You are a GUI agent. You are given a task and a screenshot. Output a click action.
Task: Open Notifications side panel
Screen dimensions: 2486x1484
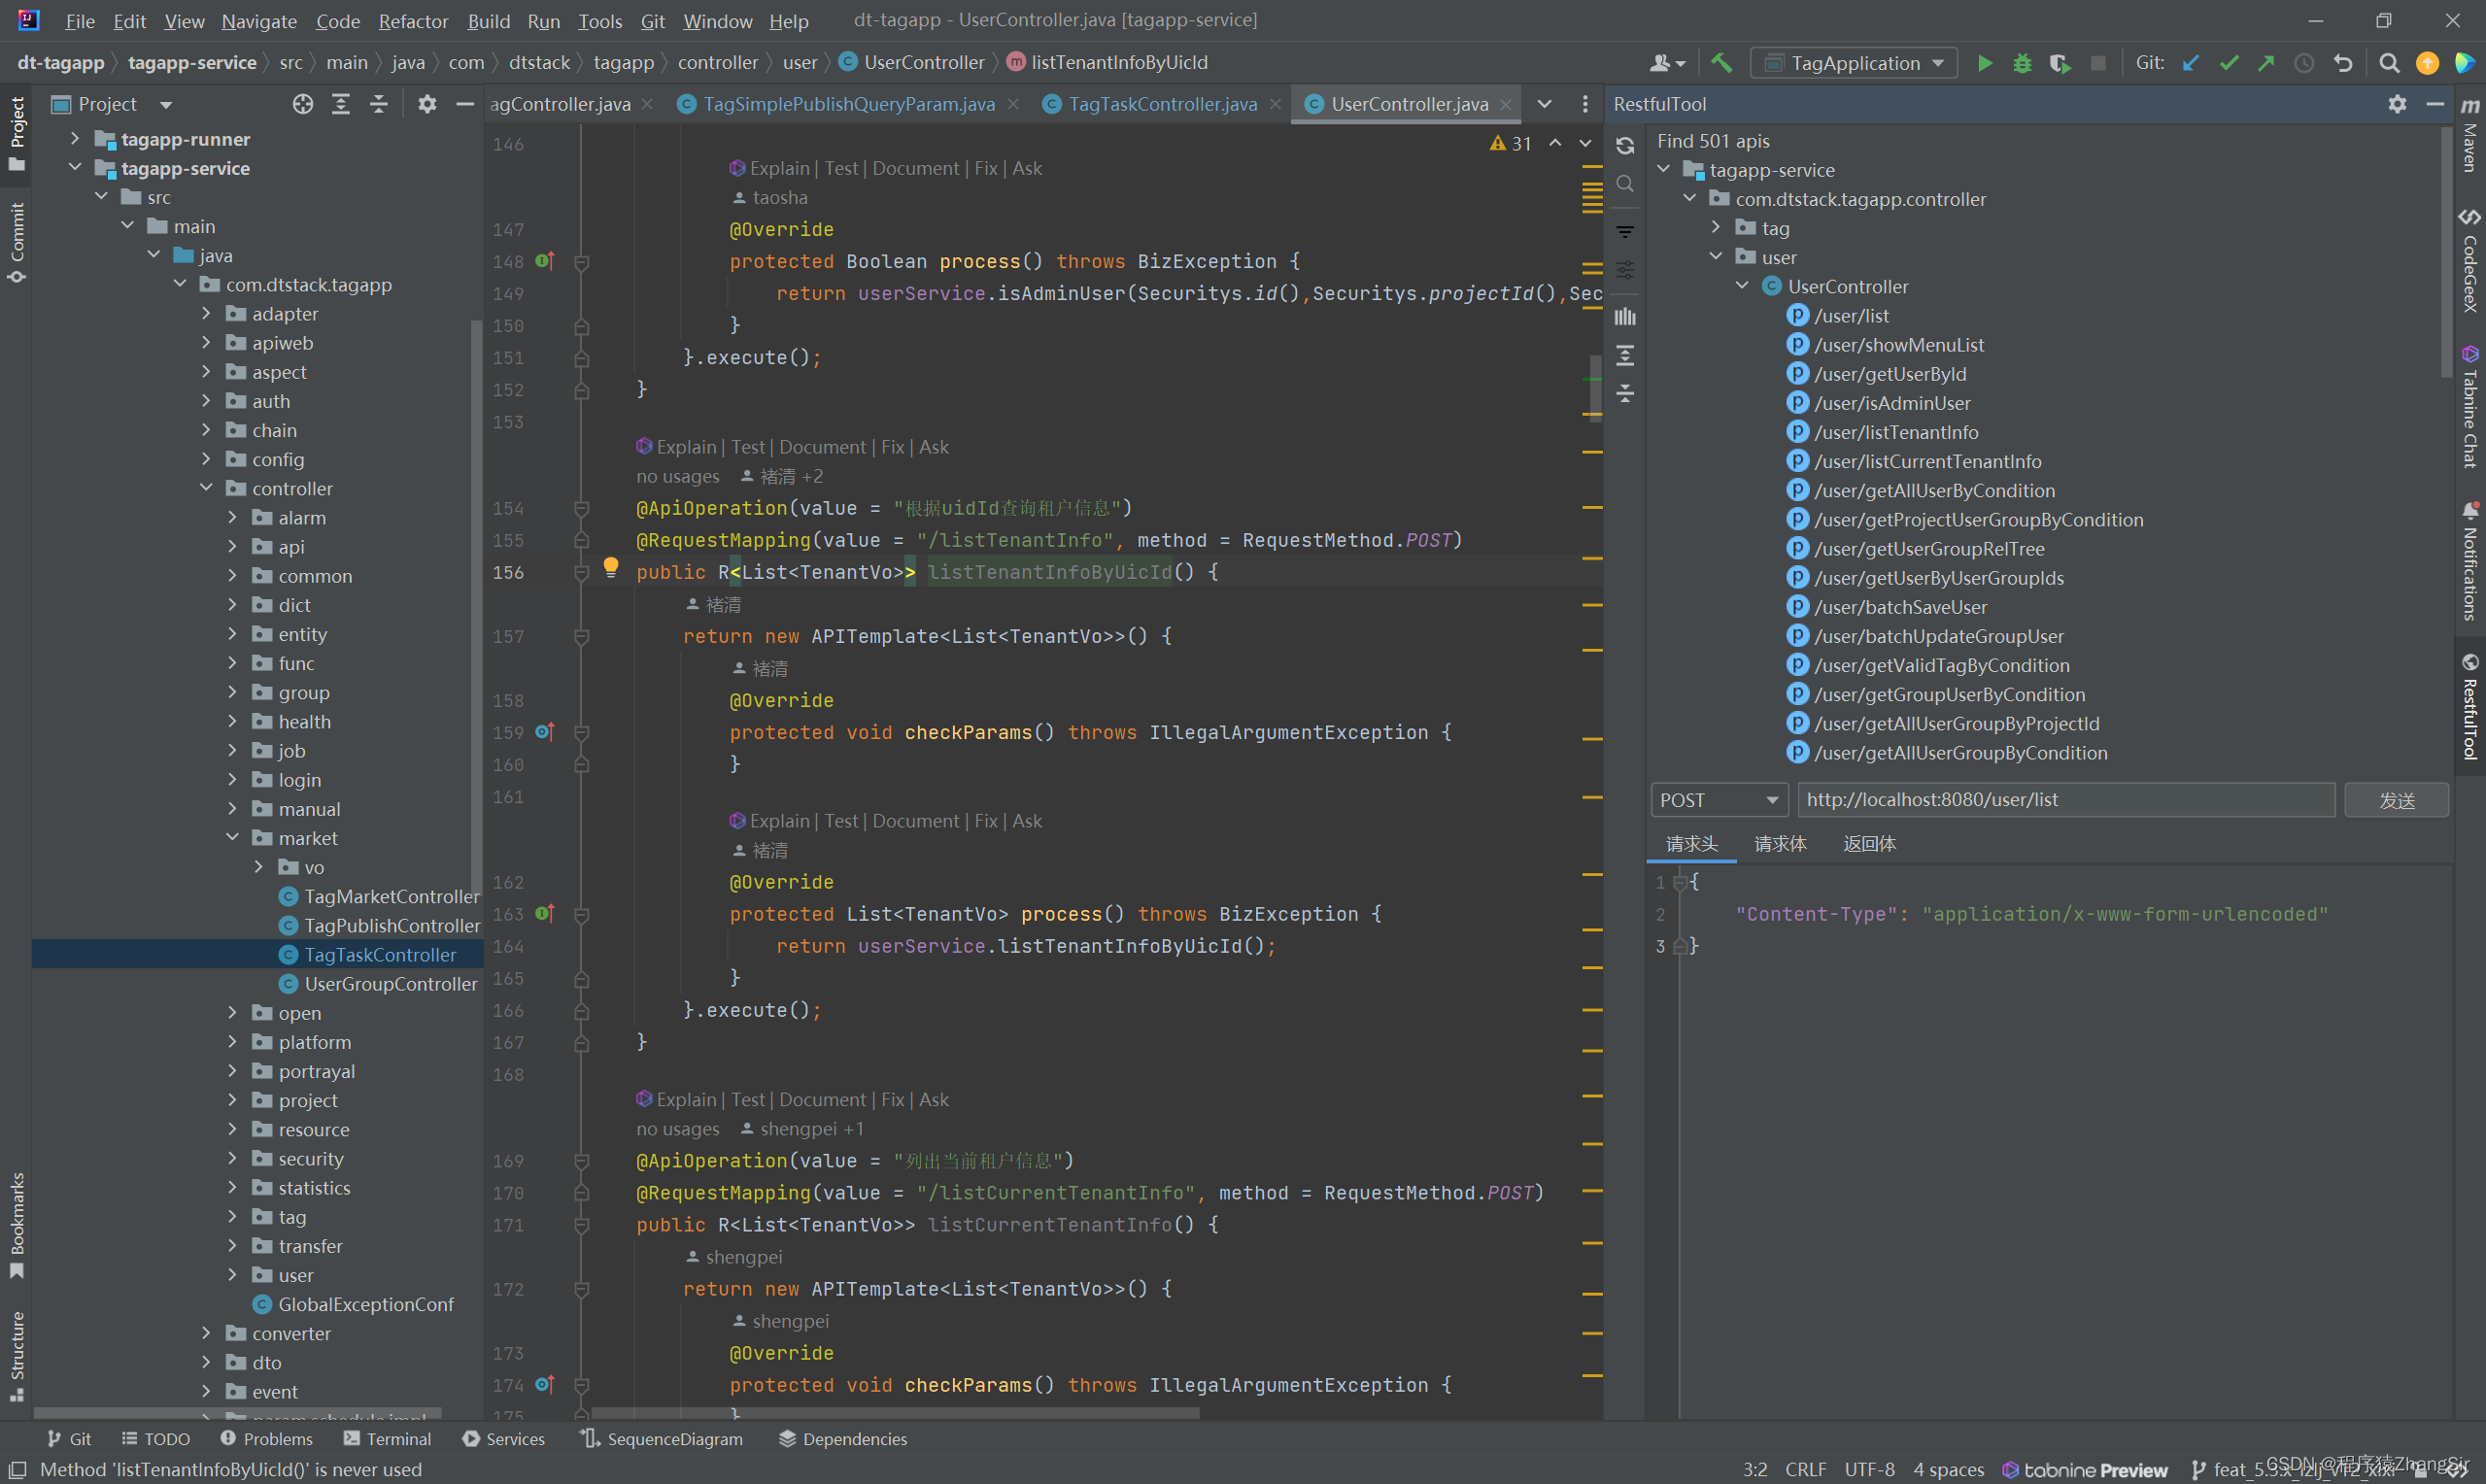tap(2470, 561)
